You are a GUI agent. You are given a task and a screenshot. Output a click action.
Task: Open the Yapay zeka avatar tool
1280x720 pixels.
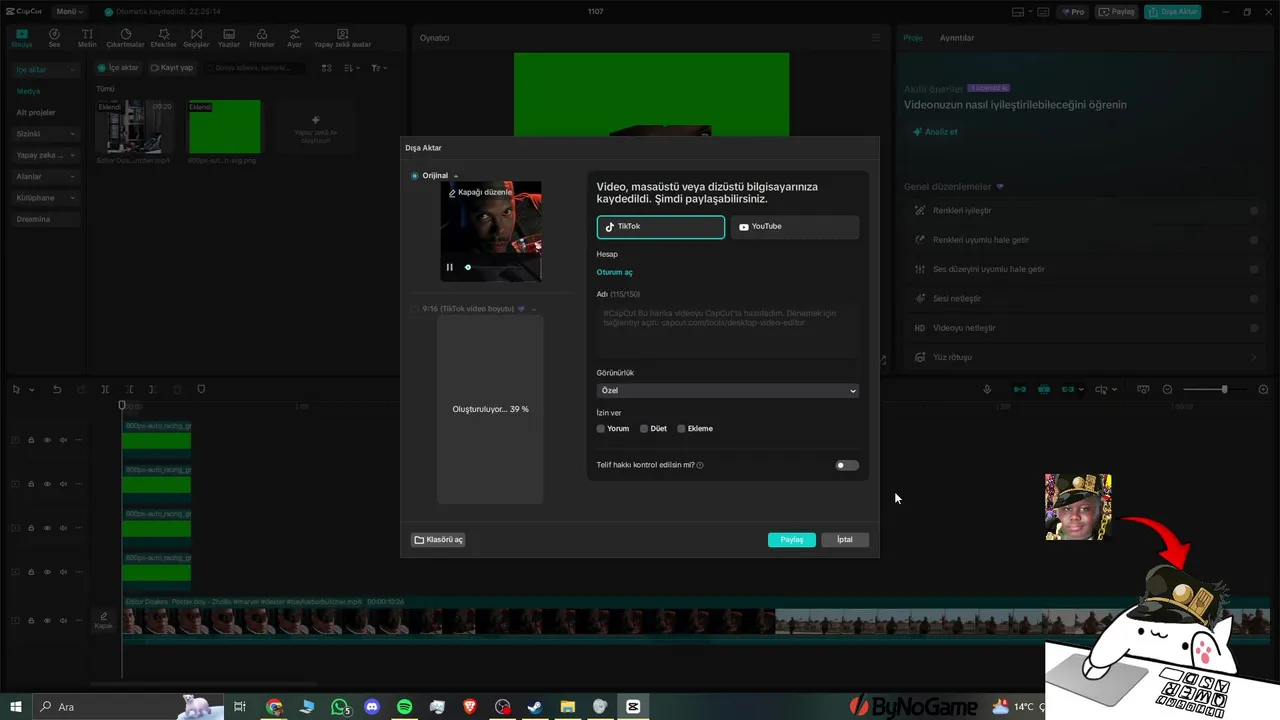point(342,38)
